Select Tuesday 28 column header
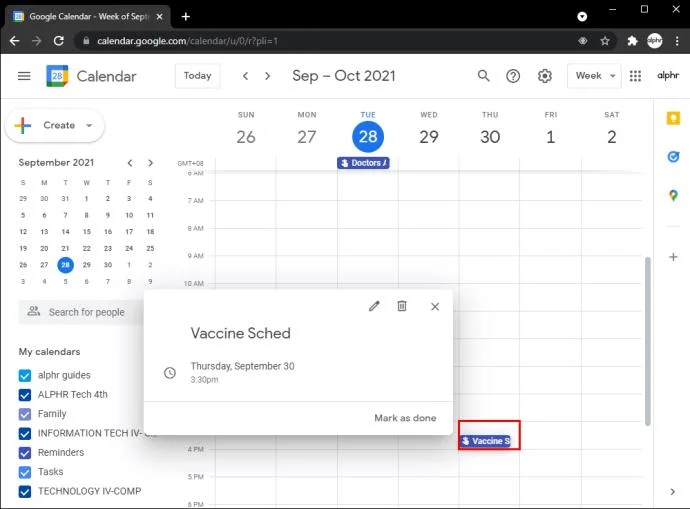This screenshot has height=509, width=690. pyautogui.click(x=368, y=130)
